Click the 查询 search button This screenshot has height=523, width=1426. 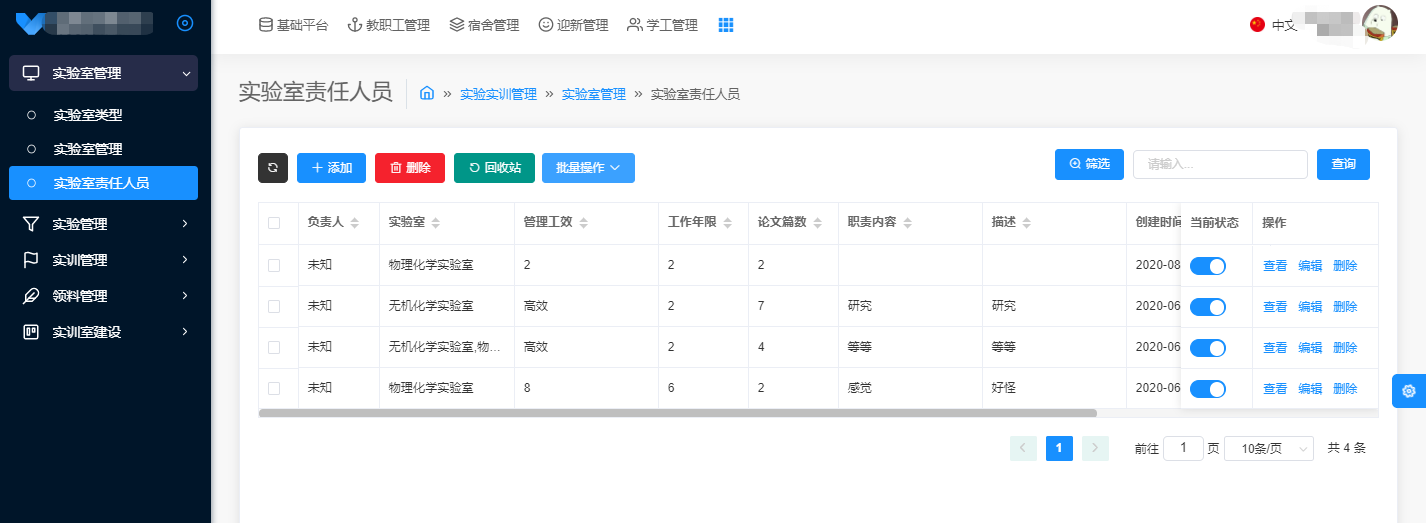click(1343, 164)
